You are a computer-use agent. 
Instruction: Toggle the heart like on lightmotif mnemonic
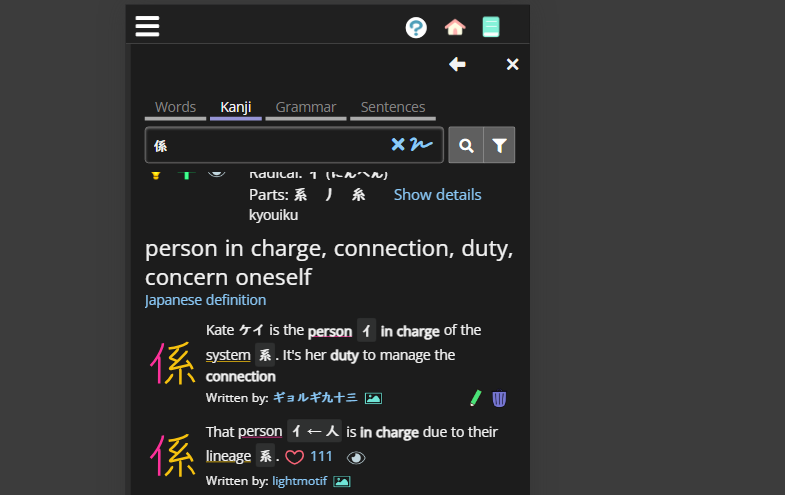click(294, 457)
